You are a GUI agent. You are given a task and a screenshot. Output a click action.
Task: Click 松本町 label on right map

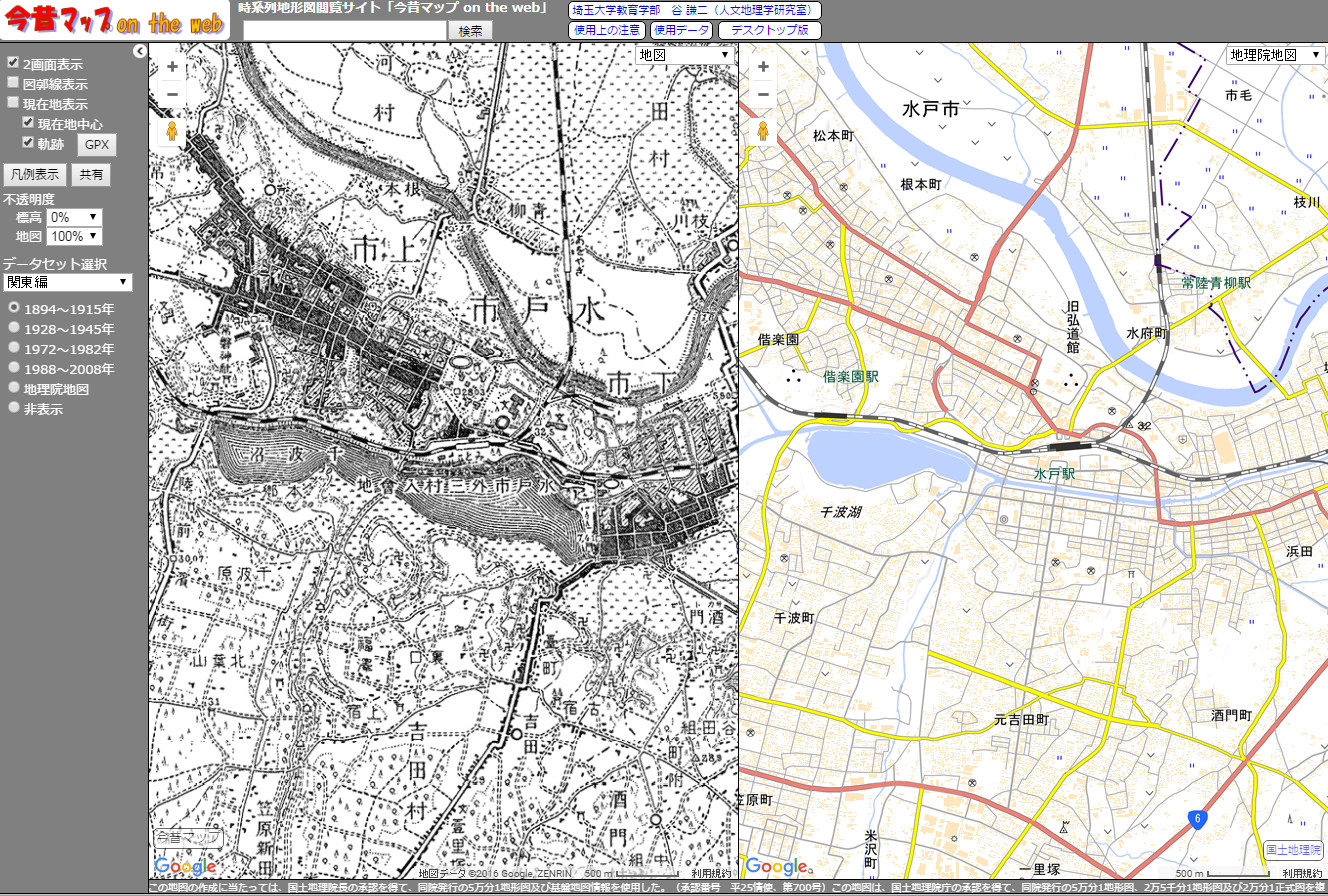point(832,135)
